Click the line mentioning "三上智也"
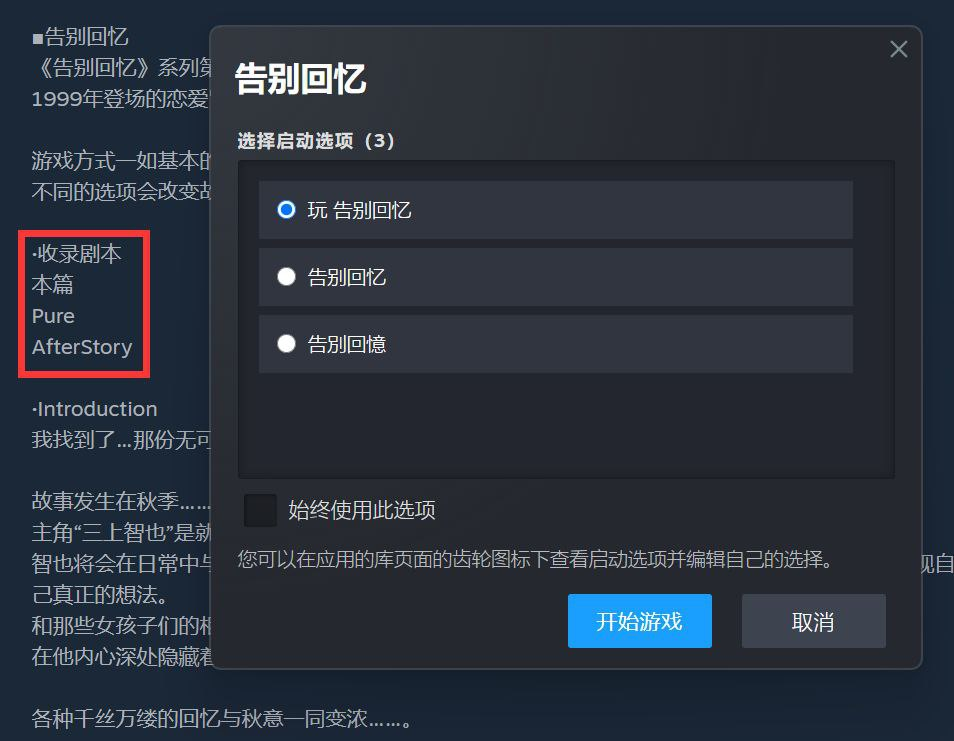 120,532
